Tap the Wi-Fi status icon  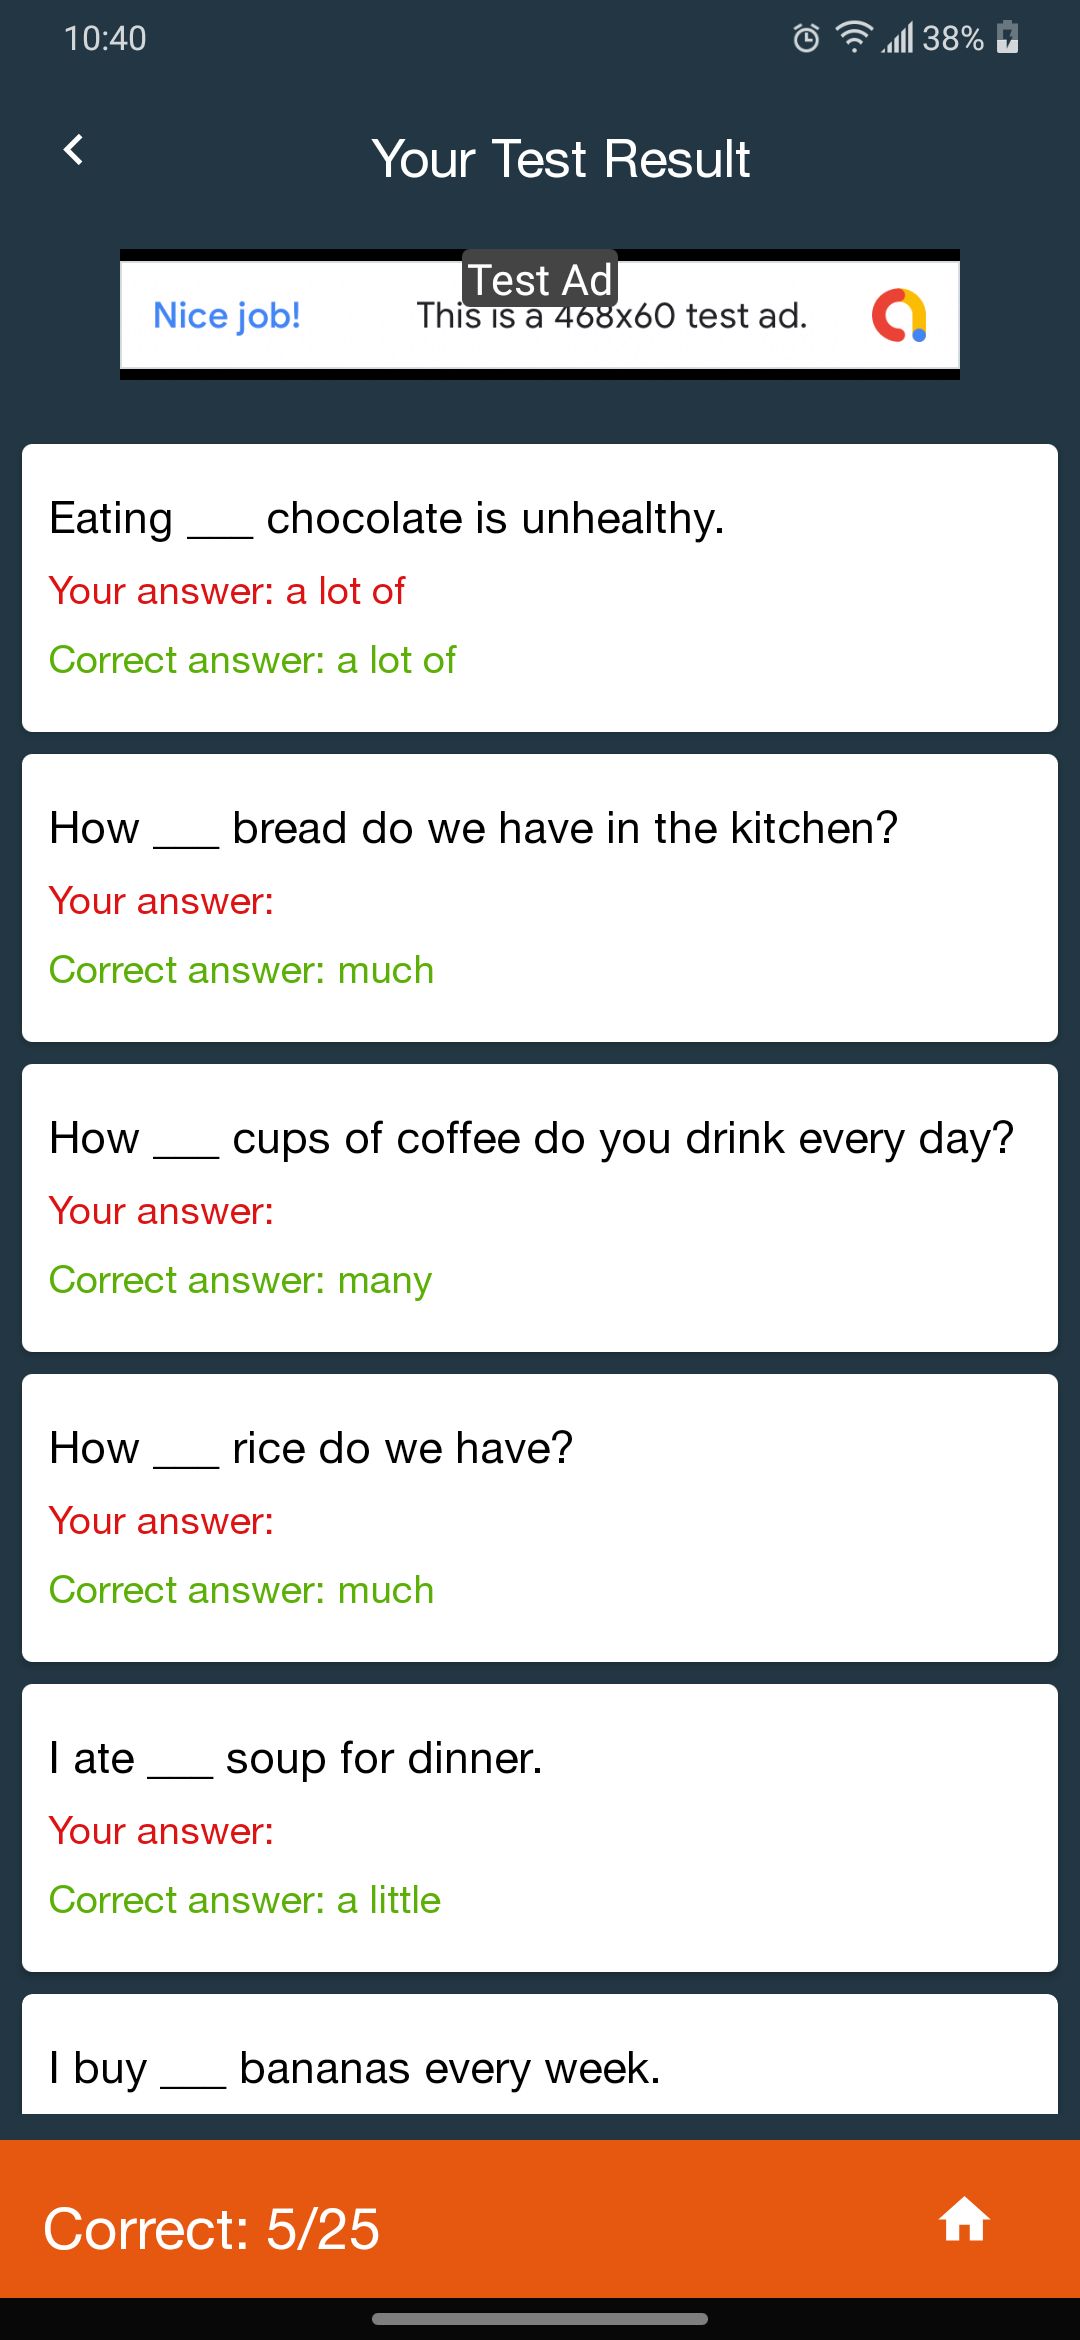[854, 37]
